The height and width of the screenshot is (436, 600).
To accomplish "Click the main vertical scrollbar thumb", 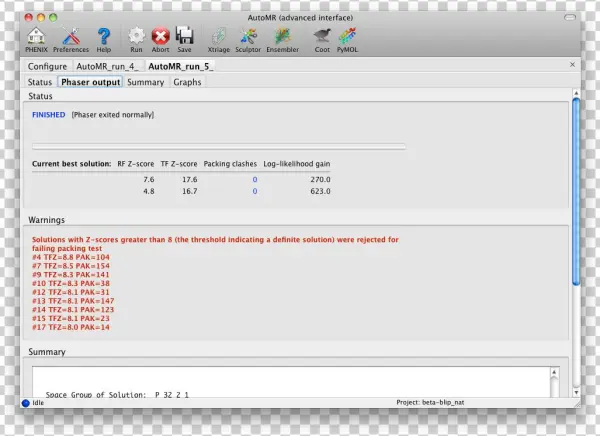I will coord(576,191).
